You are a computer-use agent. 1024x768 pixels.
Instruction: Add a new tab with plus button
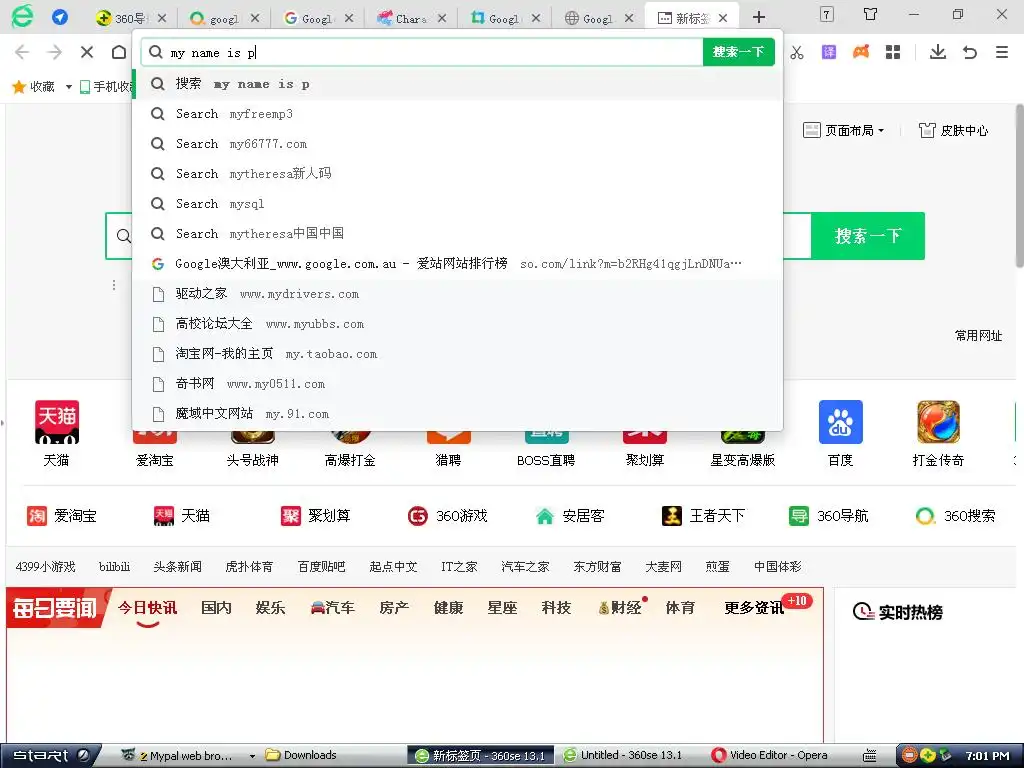pyautogui.click(x=759, y=17)
